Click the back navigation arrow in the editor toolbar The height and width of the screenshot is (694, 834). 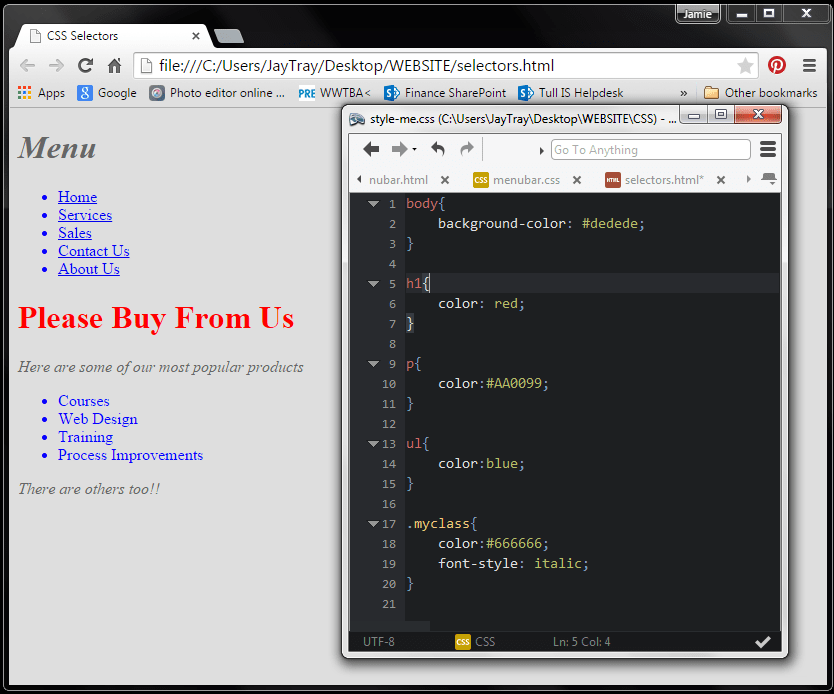[371, 148]
